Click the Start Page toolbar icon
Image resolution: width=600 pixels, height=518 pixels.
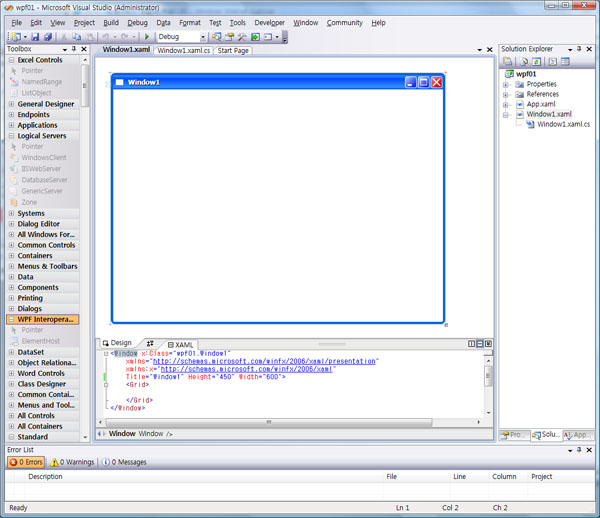pos(255,37)
